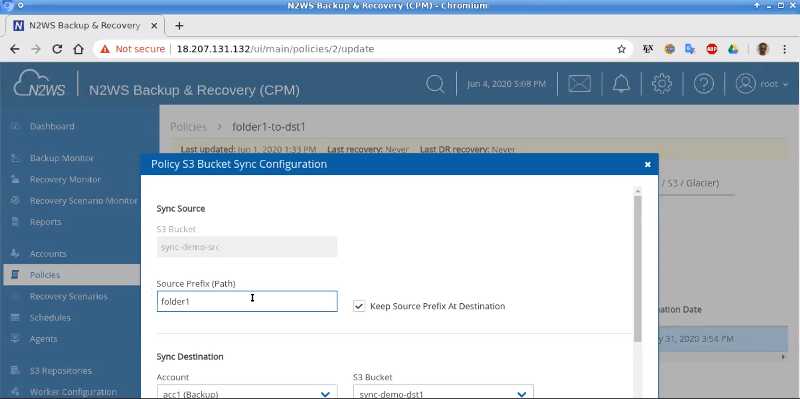
Task: Click the folder1-to-dst1 breadcrumb text
Action: point(268,127)
